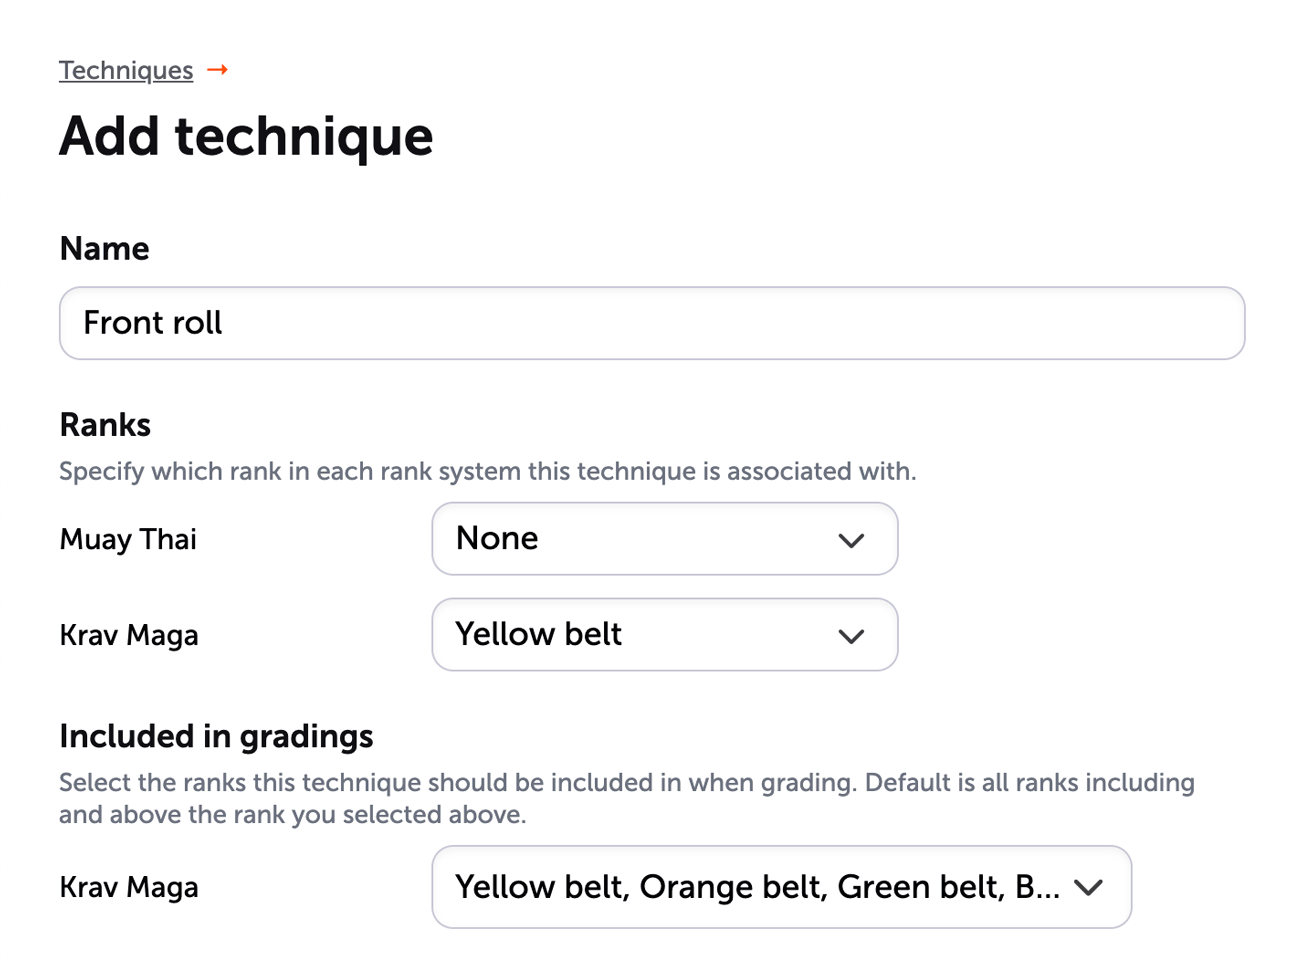
Task: Click the Ranks section heading
Action: coord(105,425)
